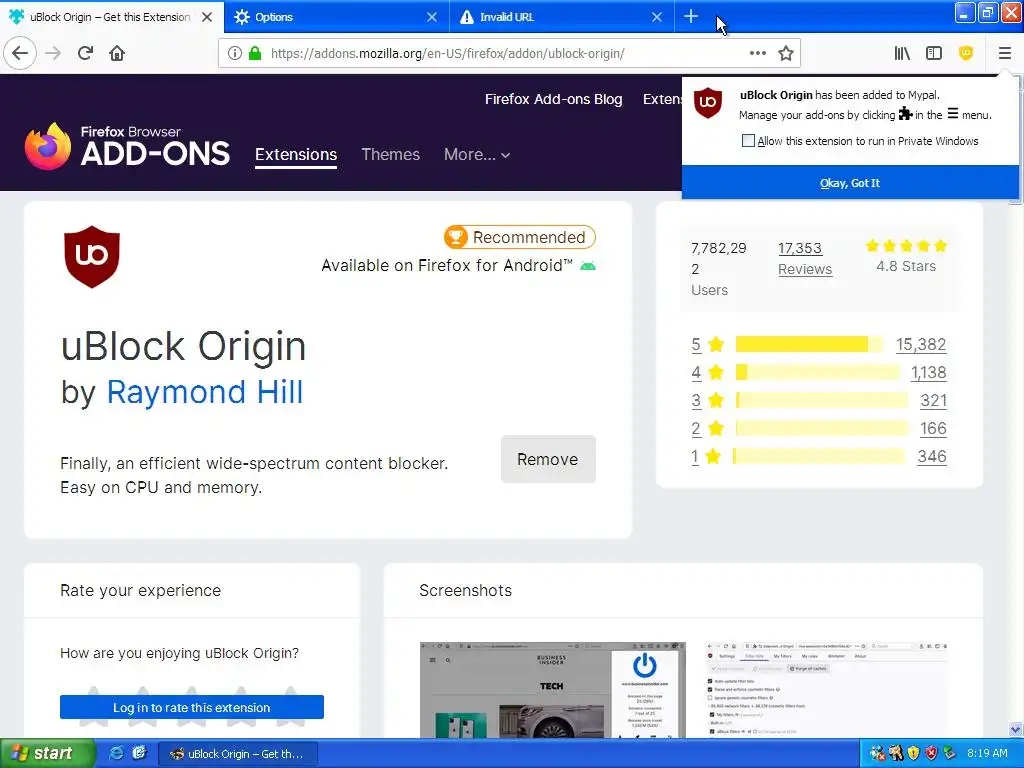Click the uBlock icon in notification popup

pos(707,103)
